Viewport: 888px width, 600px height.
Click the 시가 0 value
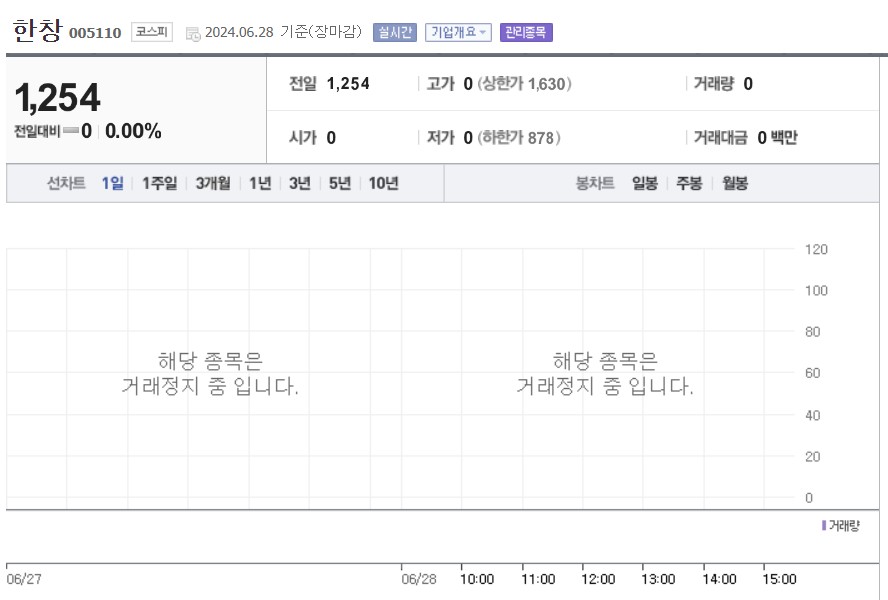[x=331, y=138]
